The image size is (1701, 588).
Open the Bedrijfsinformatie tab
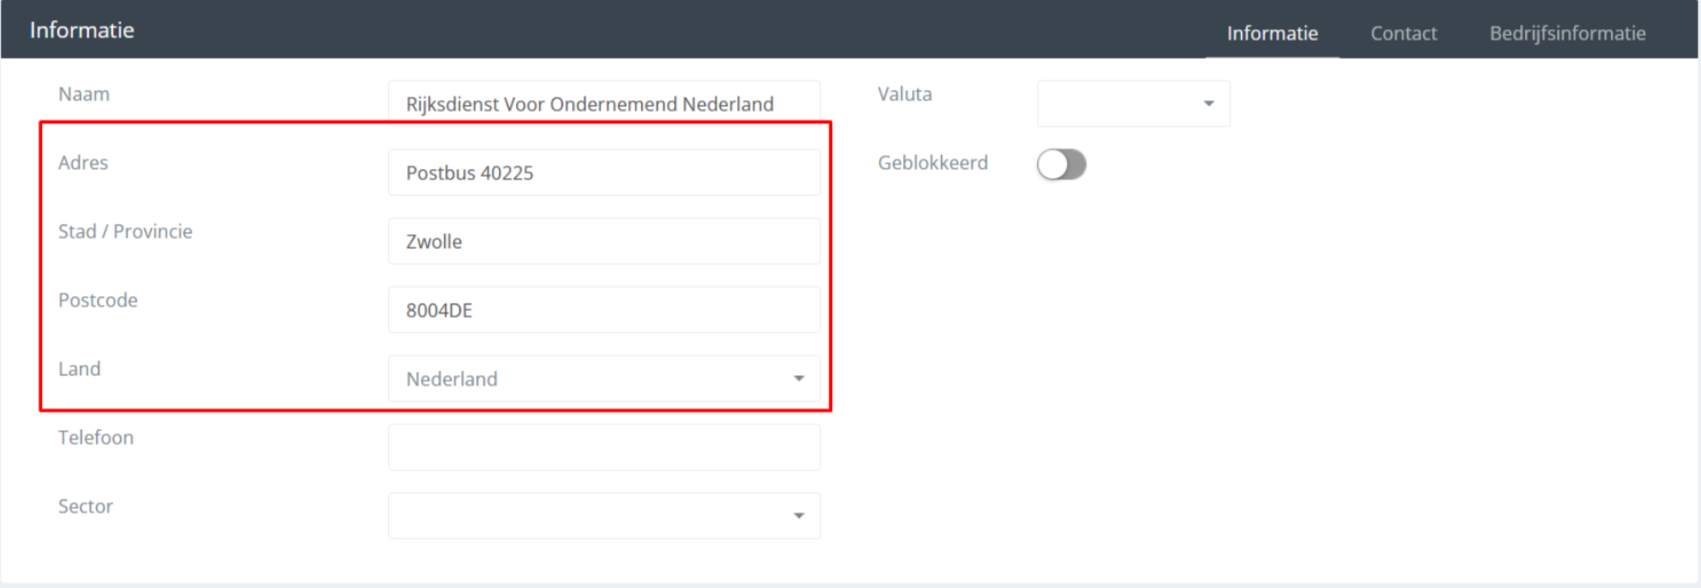coord(1567,33)
